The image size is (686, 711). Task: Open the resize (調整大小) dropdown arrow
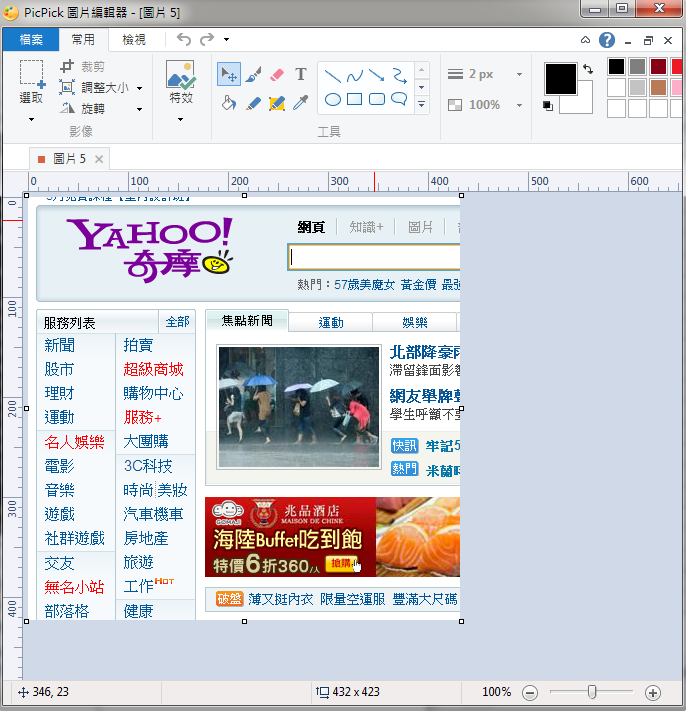click(x=140, y=88)
